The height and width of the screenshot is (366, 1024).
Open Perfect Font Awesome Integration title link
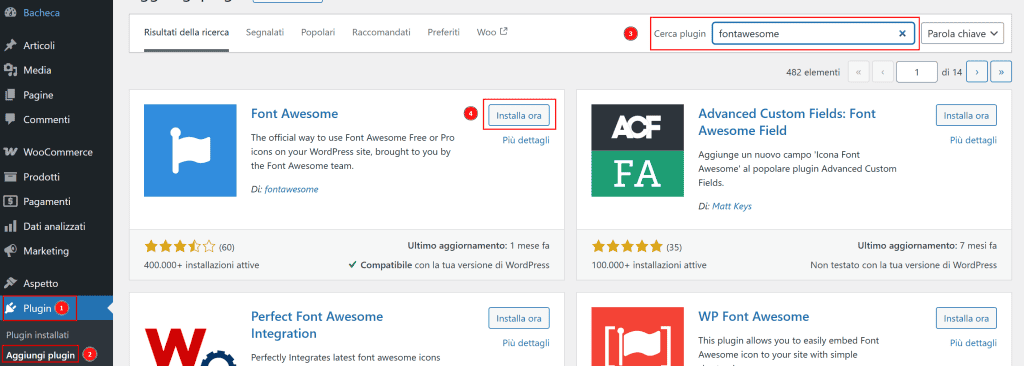[x=317, y=325]
